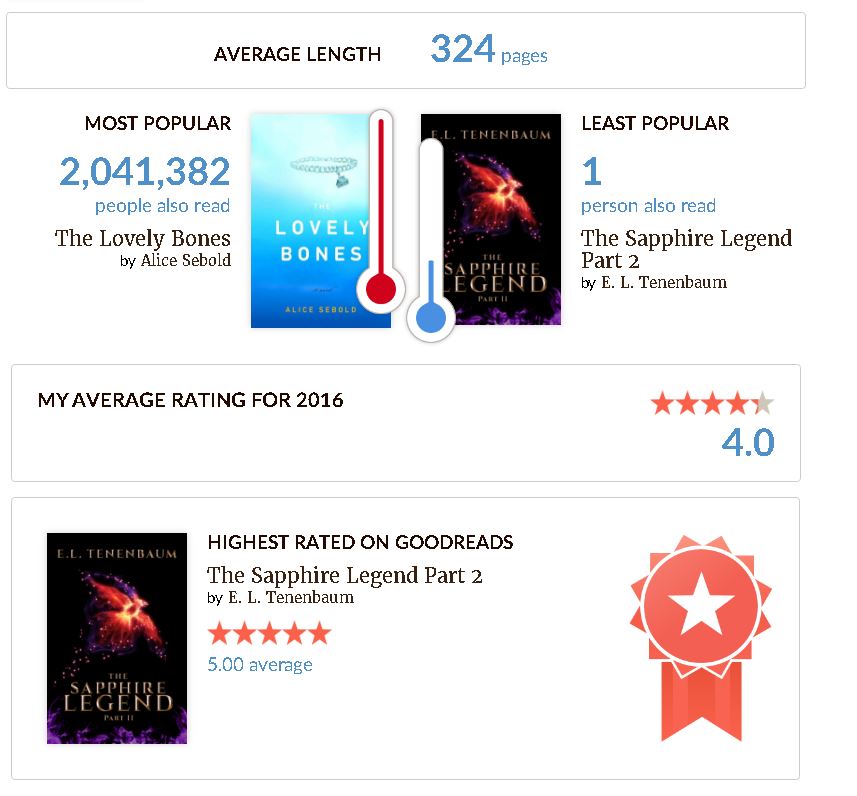Viewport: 857px width, 796px height.
Task: Visit Alice Sebold author link
Action: coord(184,260)
